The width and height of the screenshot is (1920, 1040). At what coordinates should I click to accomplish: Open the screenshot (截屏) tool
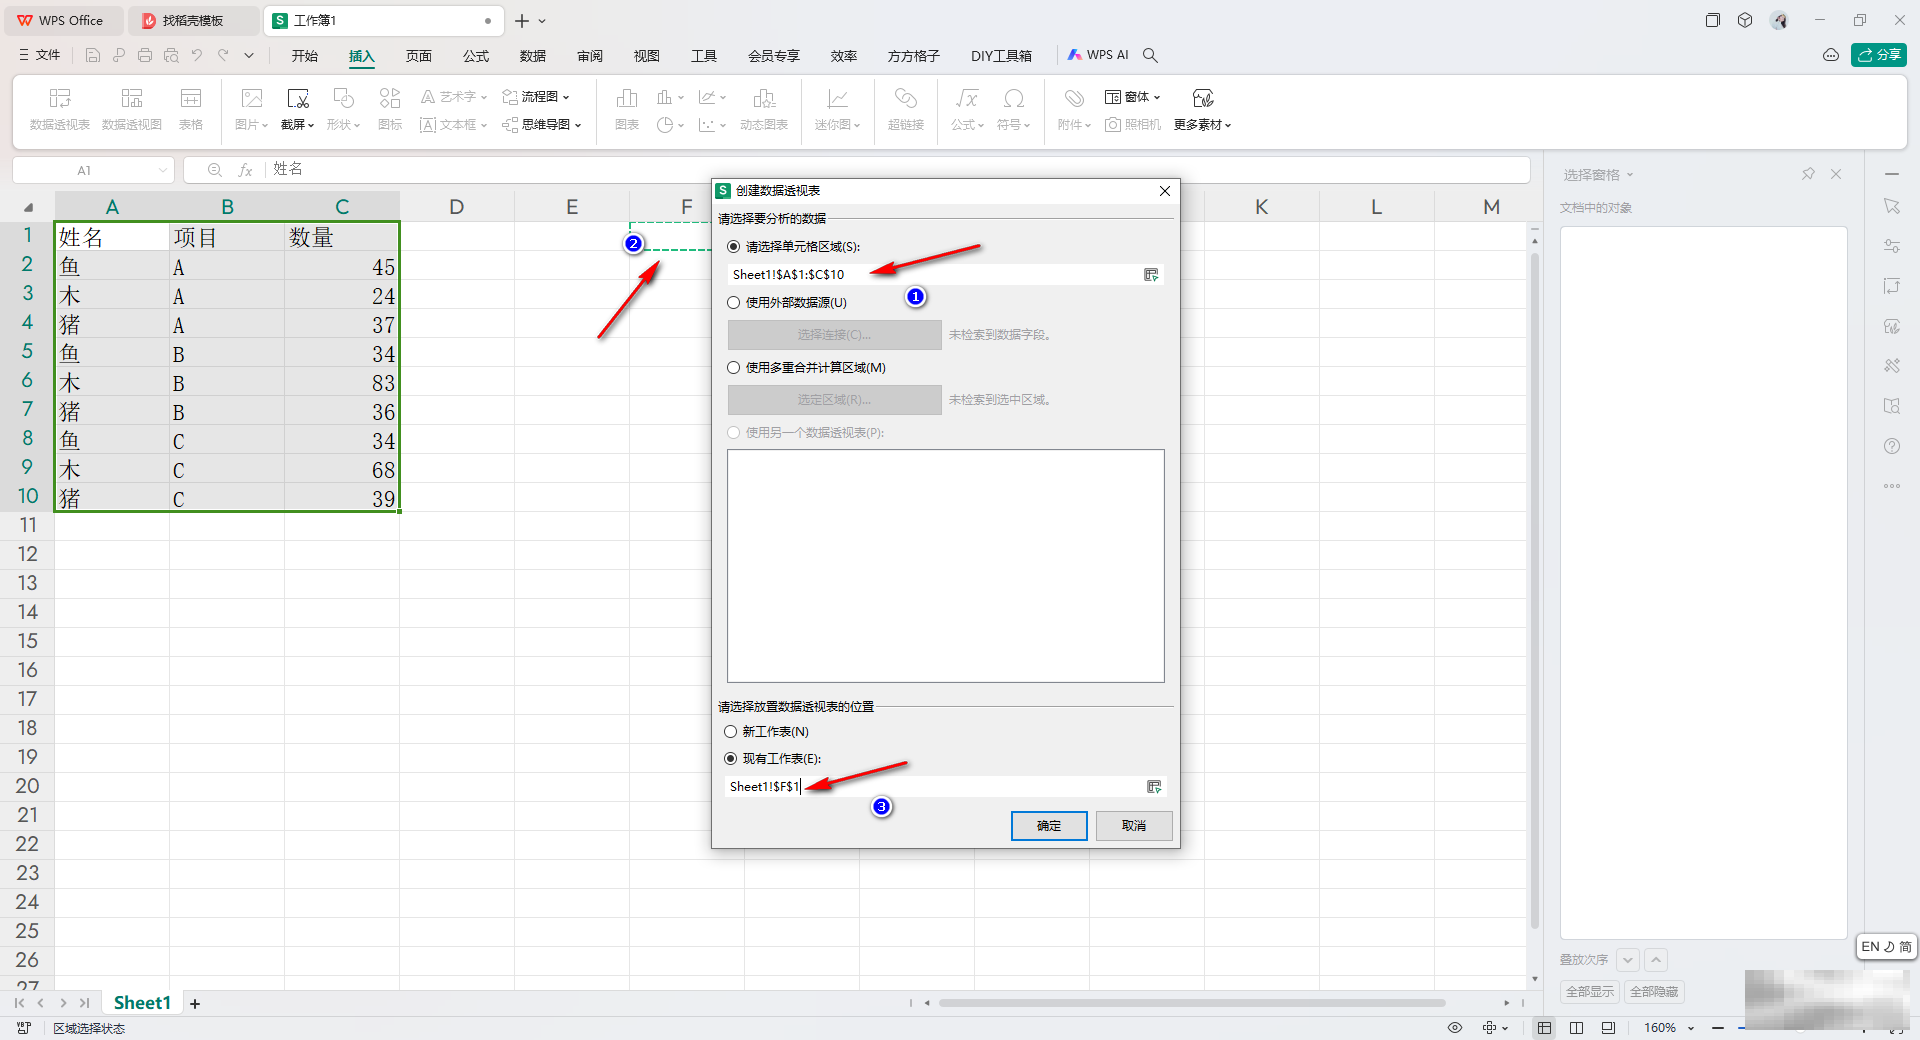[297, 108]
